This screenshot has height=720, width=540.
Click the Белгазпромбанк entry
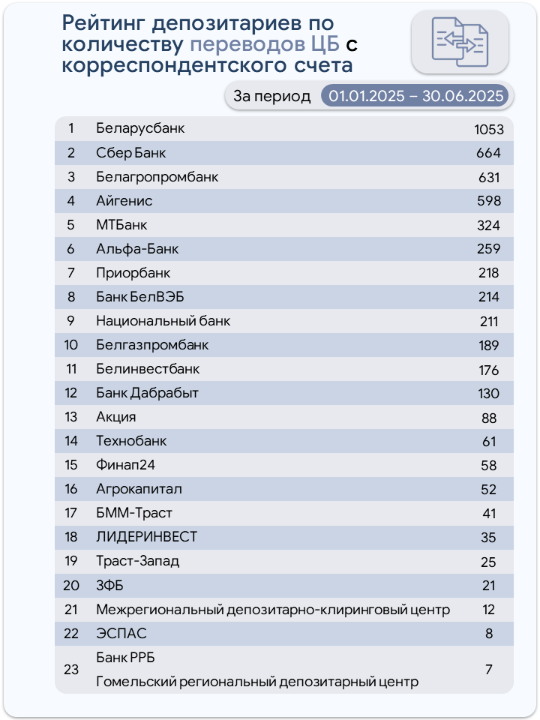(152, 345)
